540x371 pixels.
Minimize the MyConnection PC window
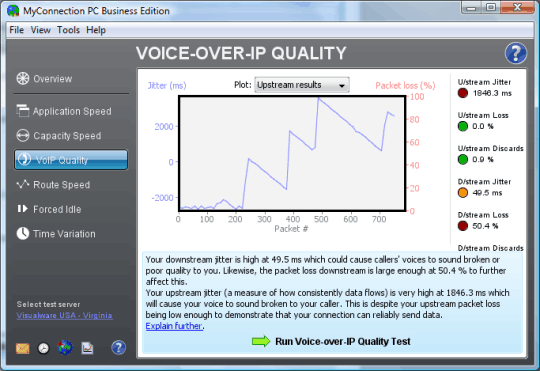click(x=472, y=7)
